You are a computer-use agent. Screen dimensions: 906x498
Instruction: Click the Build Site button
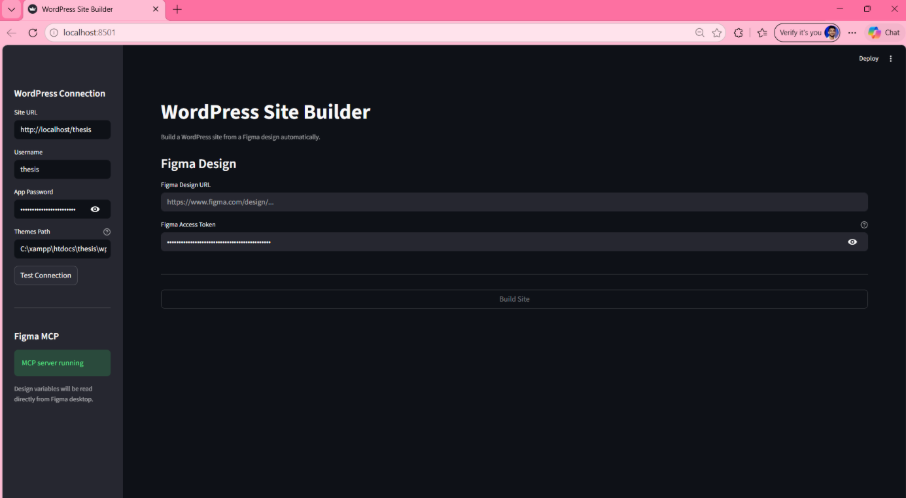(x=514, y=299)
